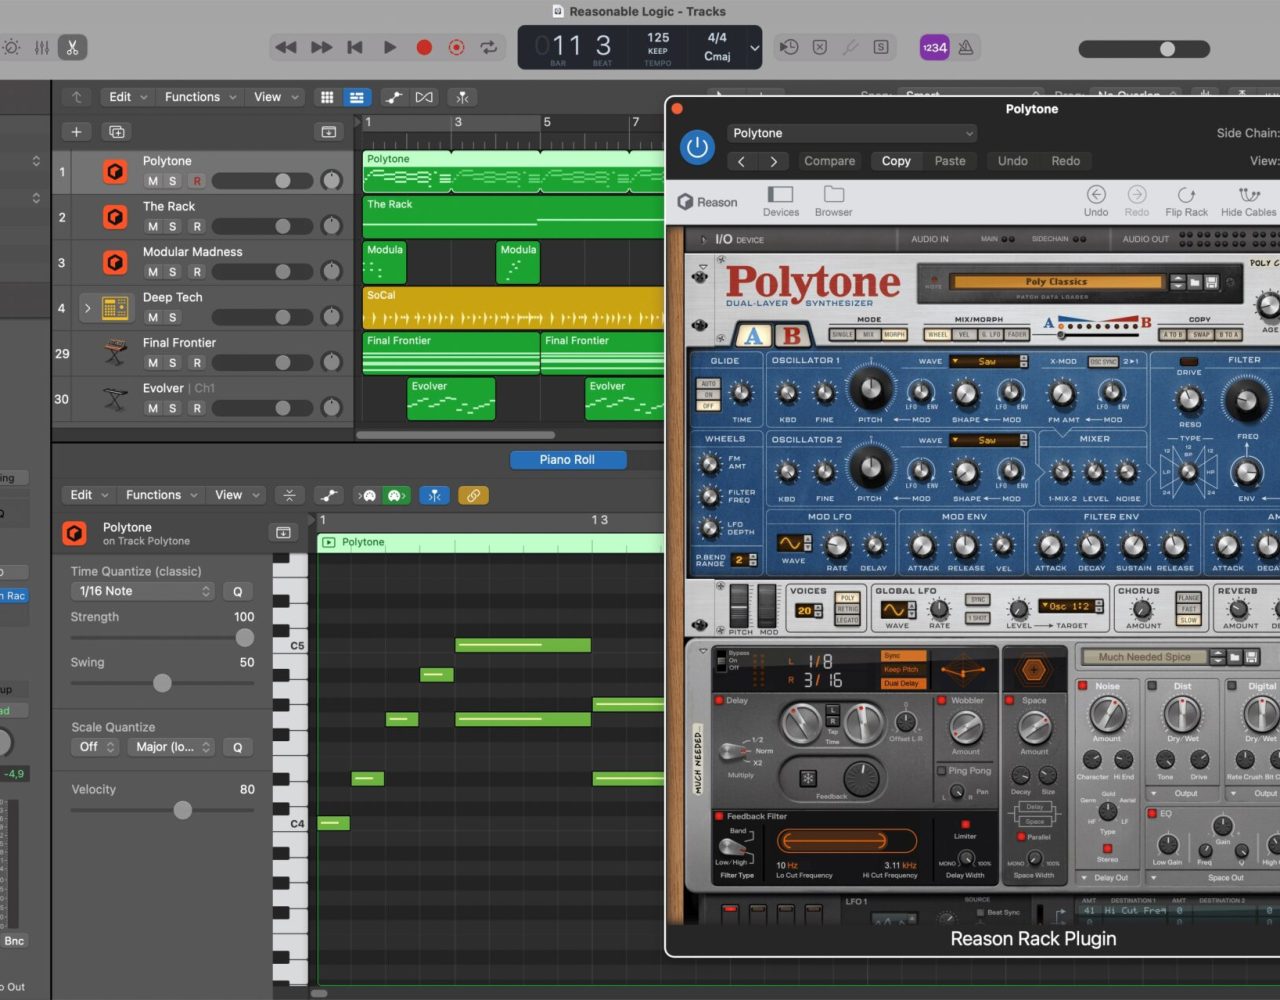Viewport: 1280px width, 1000px height.
Task: Switch to grid view in the tracks area
Action: (327, 97)
